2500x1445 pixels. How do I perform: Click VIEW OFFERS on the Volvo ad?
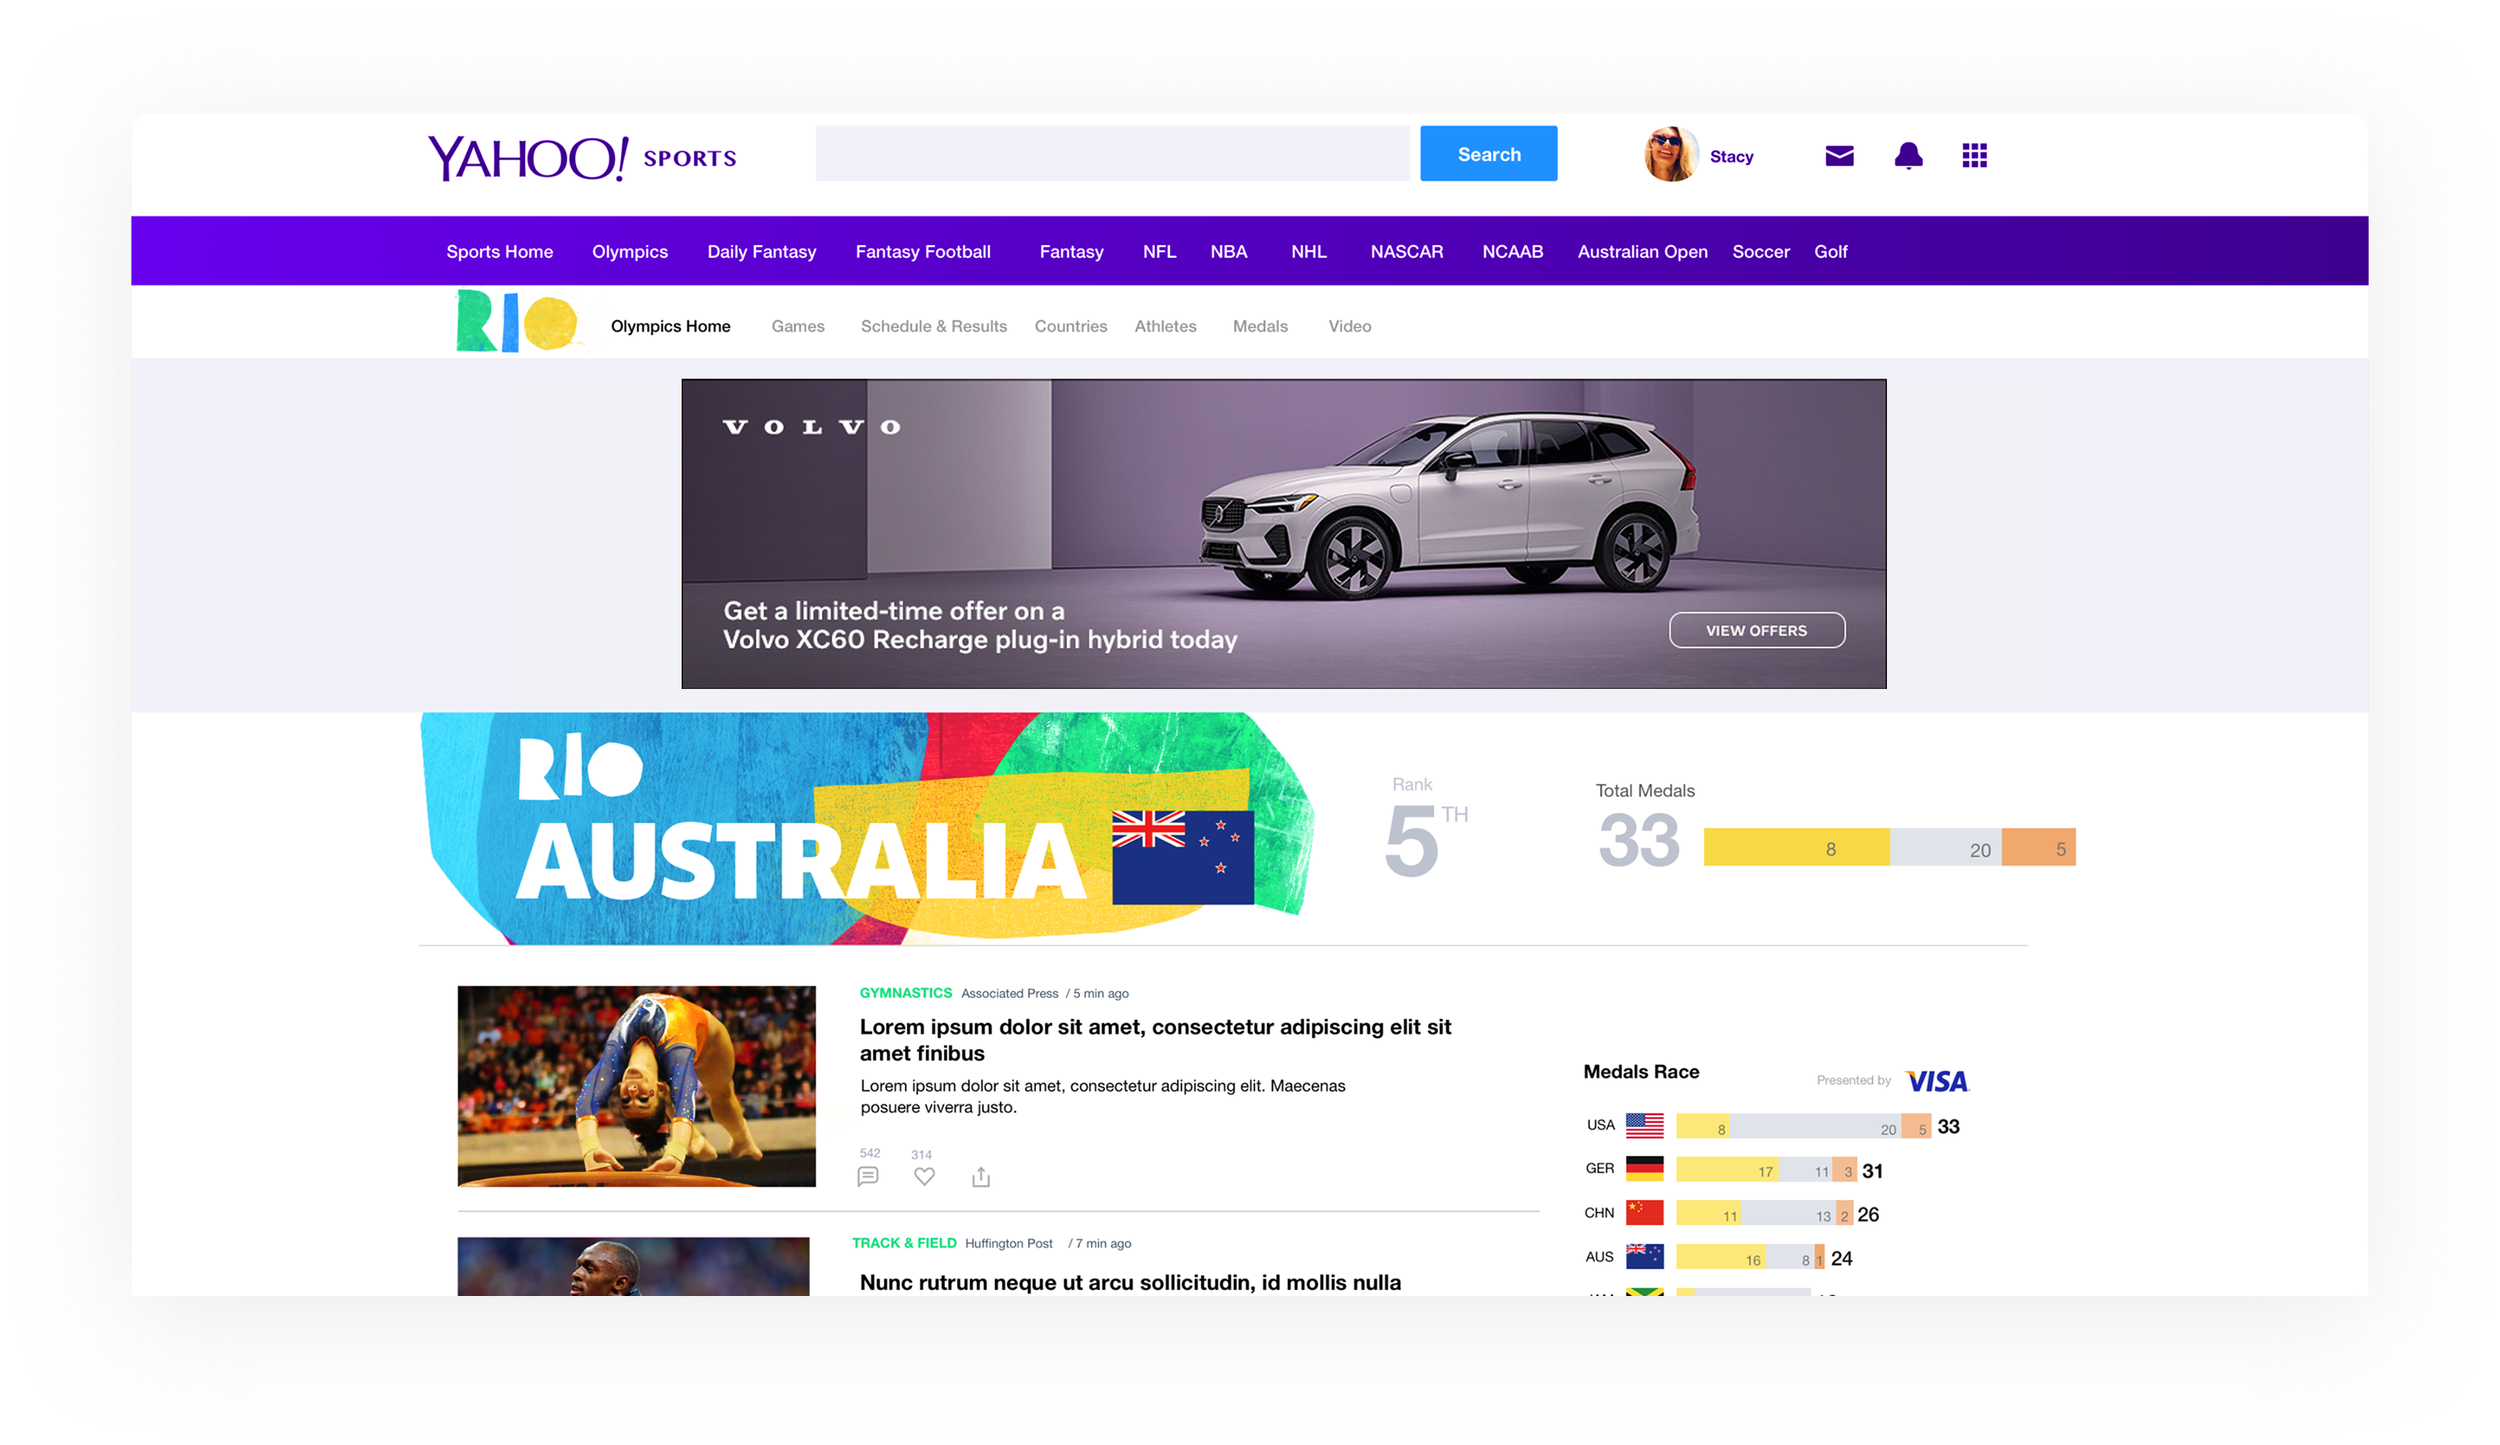pyautogui.click(x=1756, y=630)
